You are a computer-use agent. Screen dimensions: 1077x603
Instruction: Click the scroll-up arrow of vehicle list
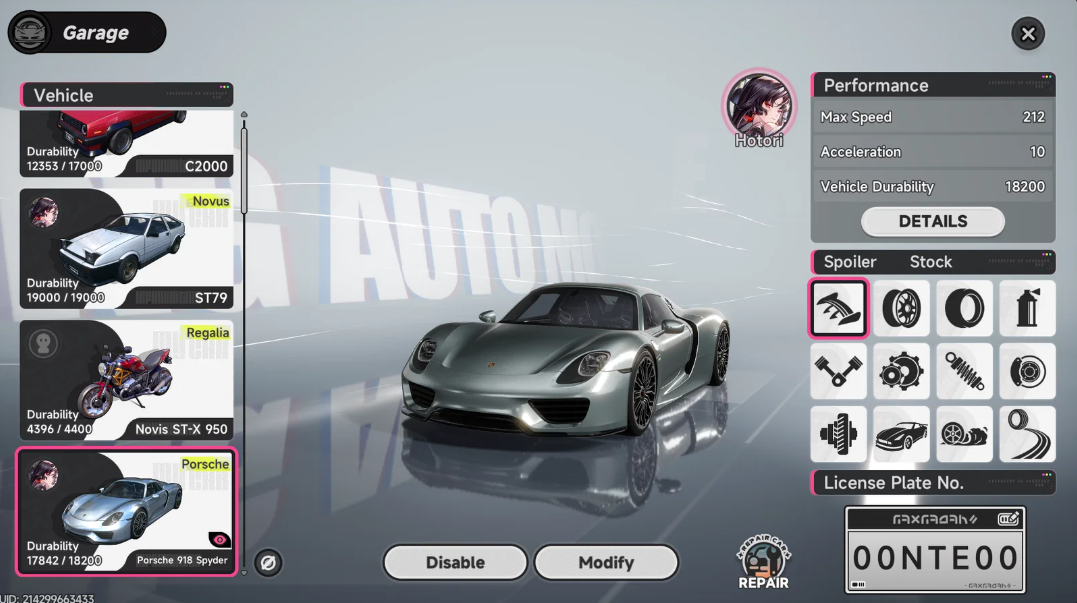244,115
